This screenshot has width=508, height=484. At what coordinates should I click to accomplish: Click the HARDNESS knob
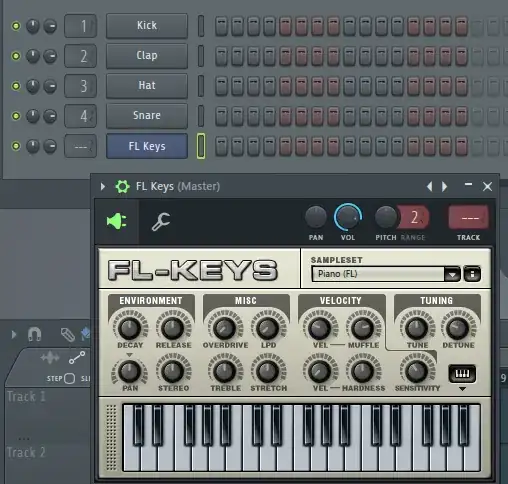pos(363,371)
